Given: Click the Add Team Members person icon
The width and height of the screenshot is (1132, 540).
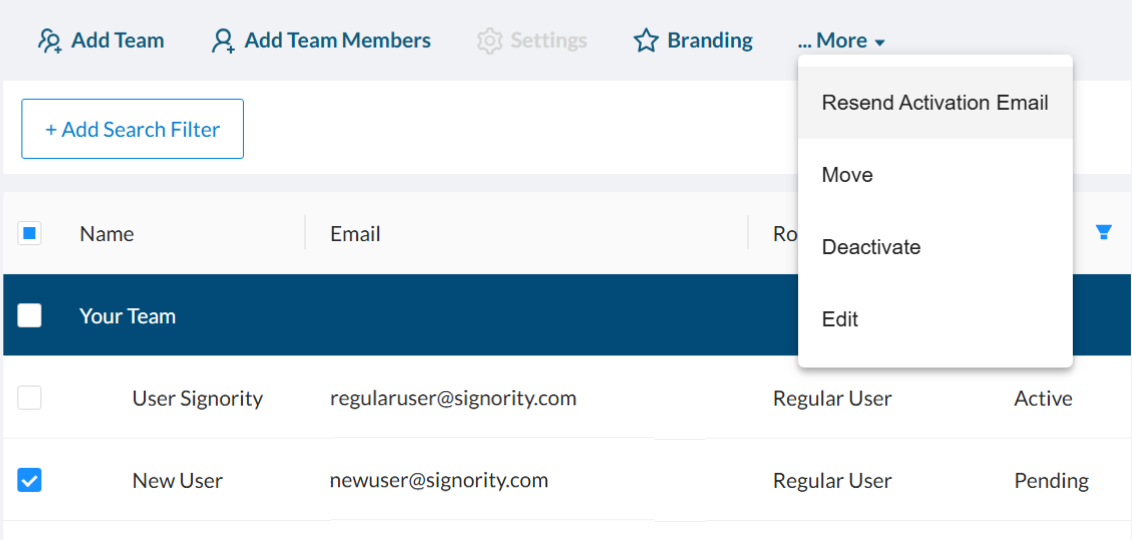Looking at the screenshot, I should click(x=222, y=41).
